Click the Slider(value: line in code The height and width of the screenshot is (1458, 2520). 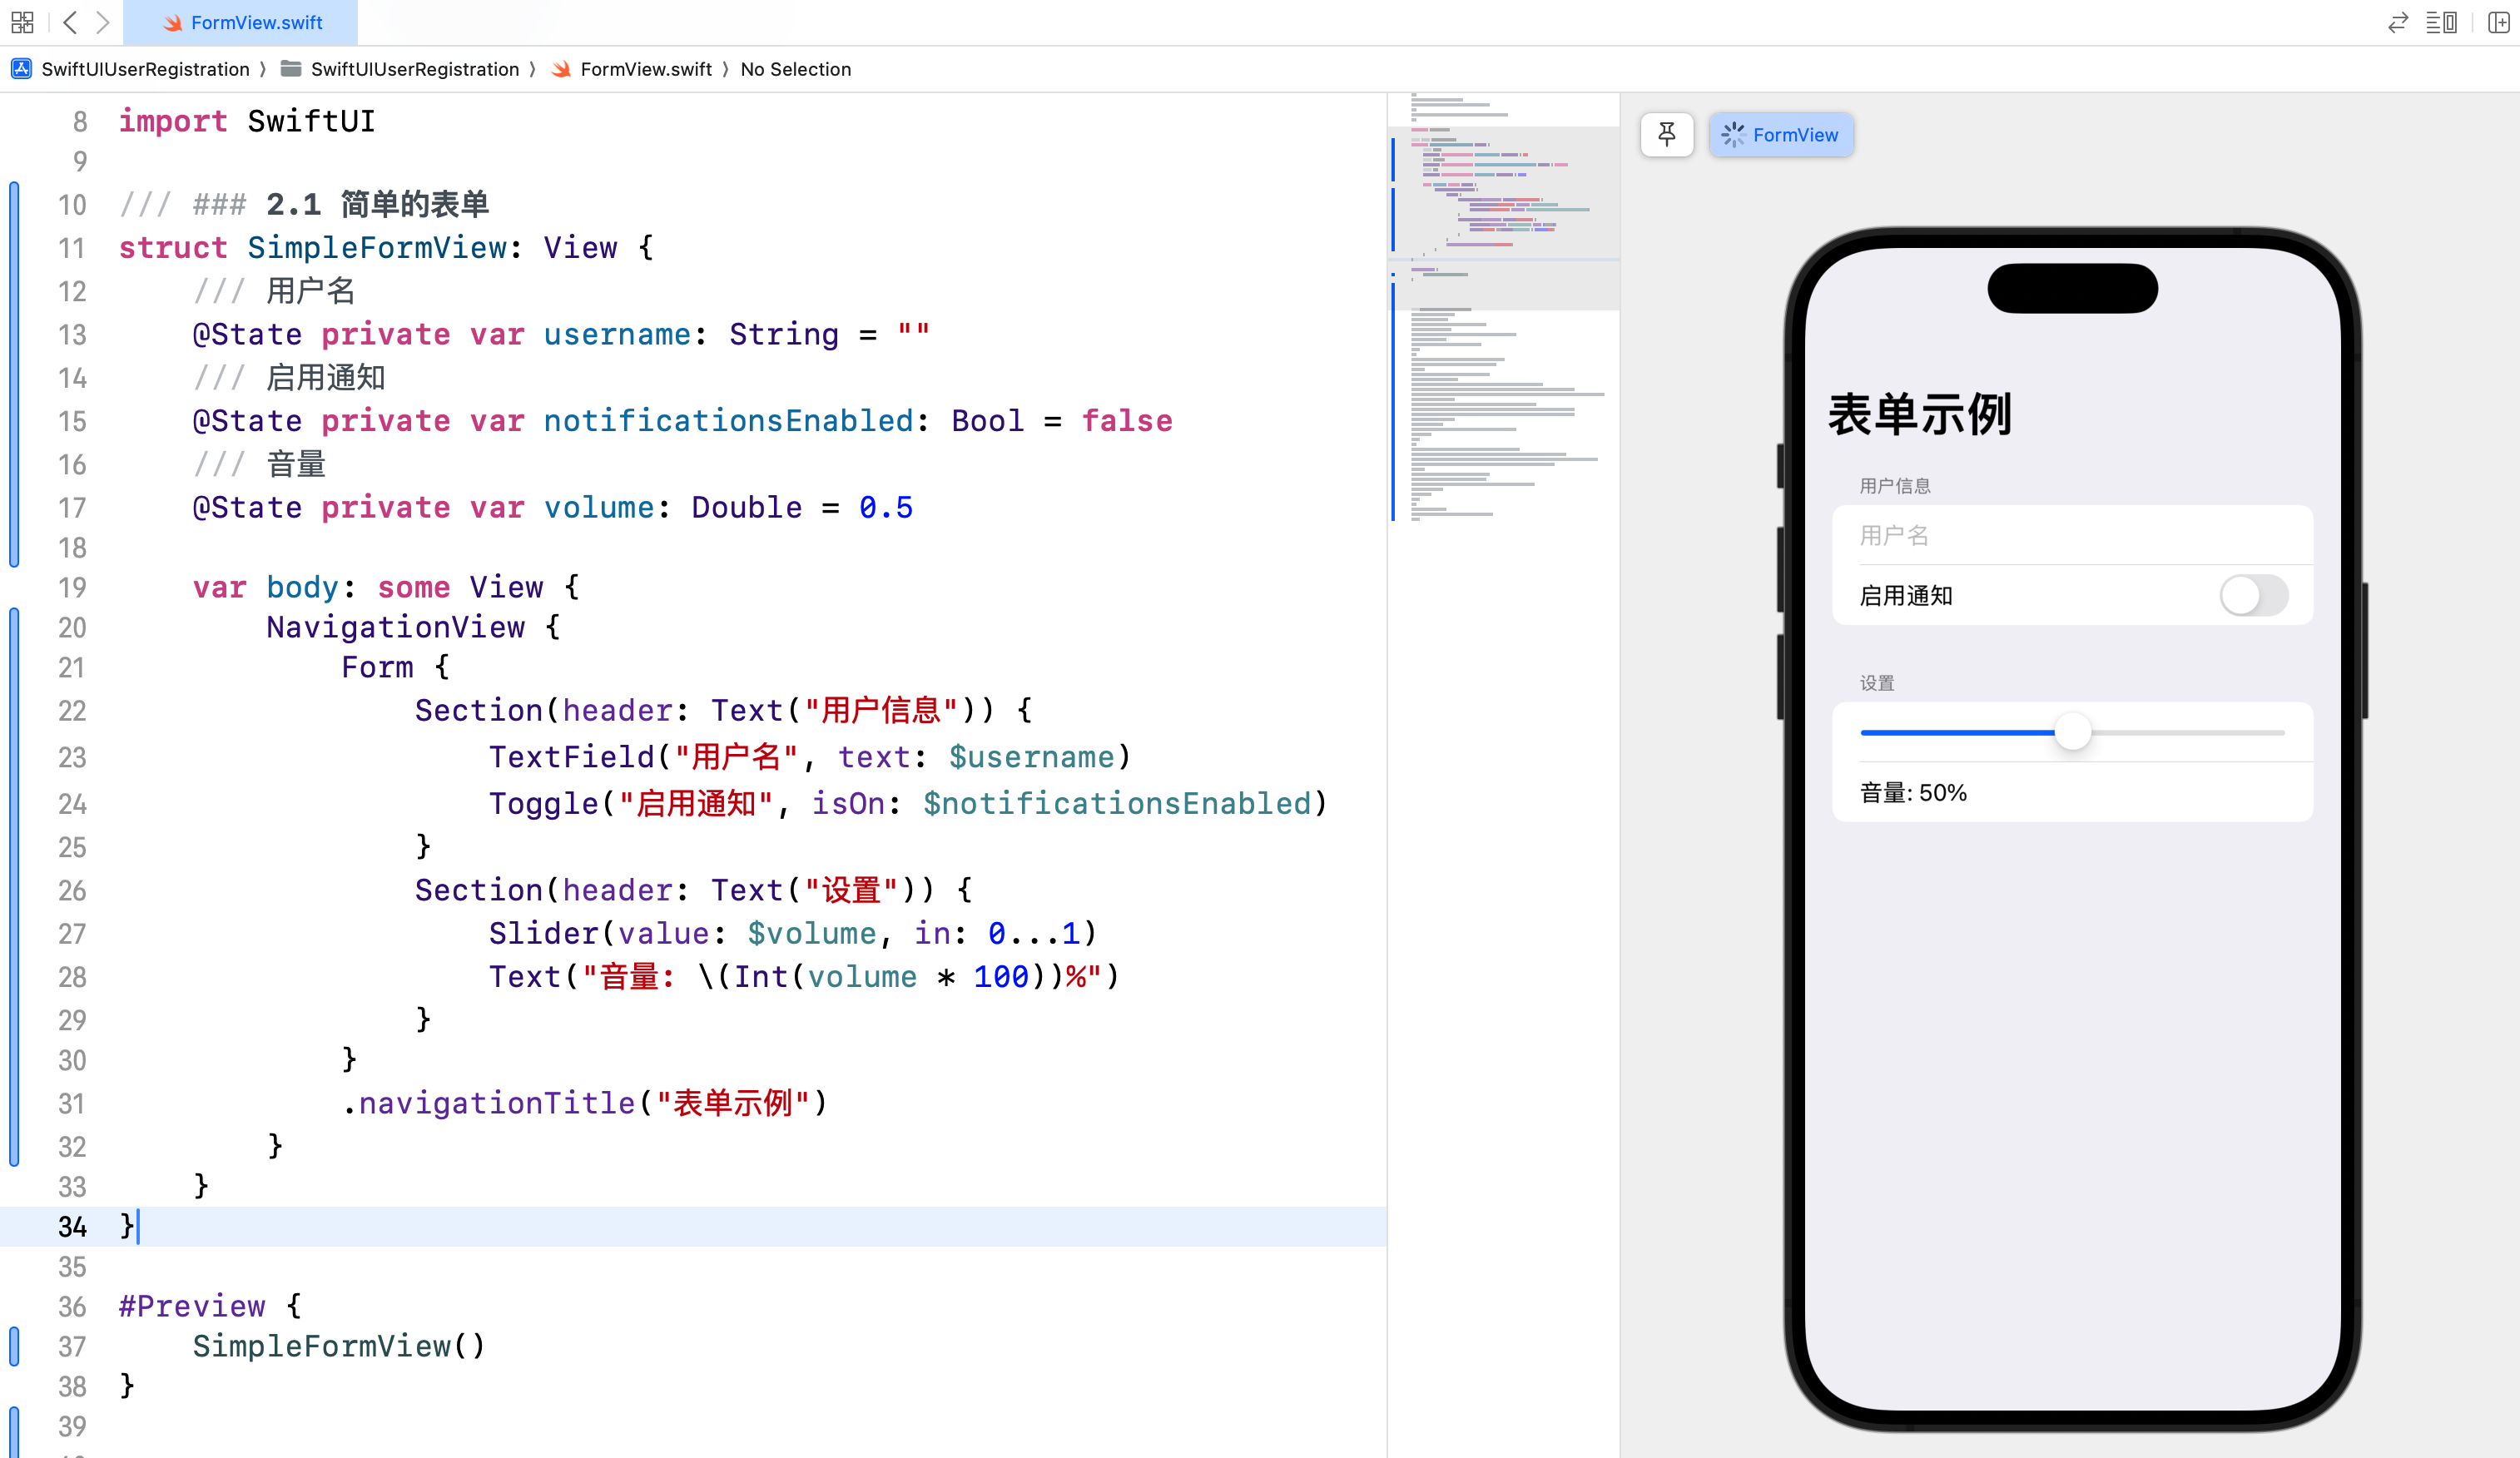[x=792, y=933]
